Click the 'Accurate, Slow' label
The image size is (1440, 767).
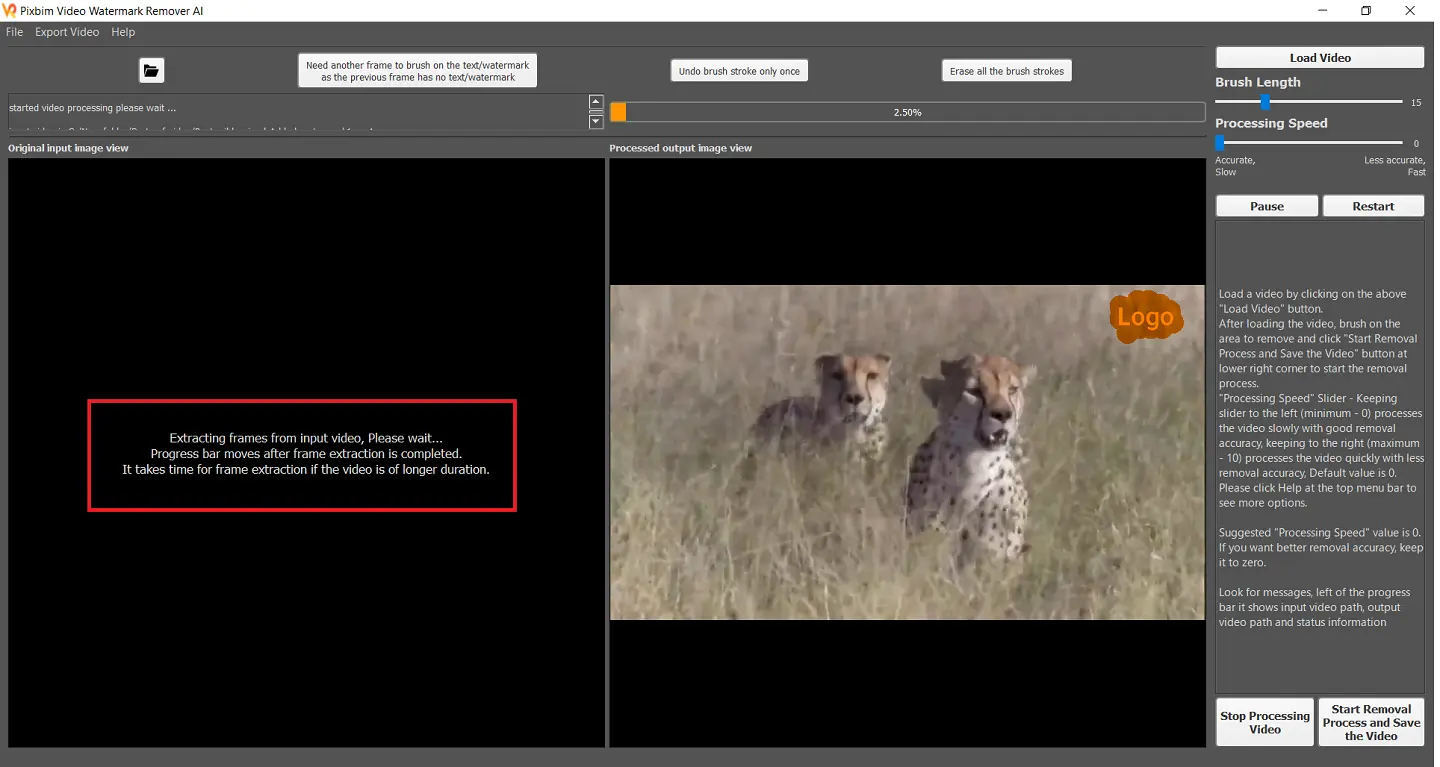coord(1235,166)
